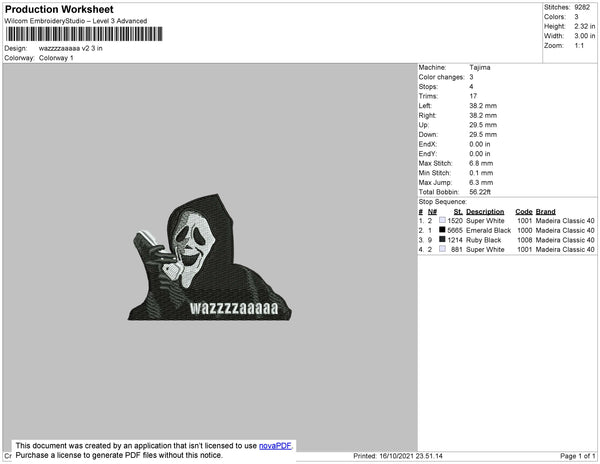Viewport: 600px width, 464px height.
Task: Click the Height value '2.32 in'
Action: click(x=585, y=26)
